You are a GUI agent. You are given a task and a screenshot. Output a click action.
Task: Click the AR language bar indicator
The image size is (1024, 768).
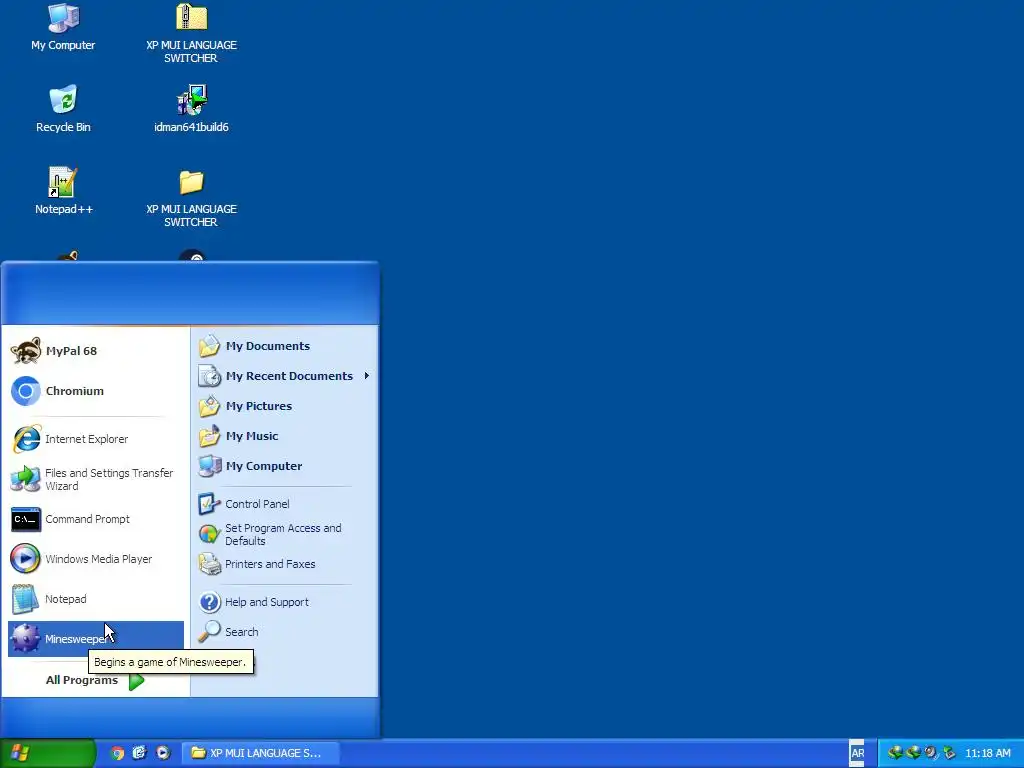click(857, 753)
